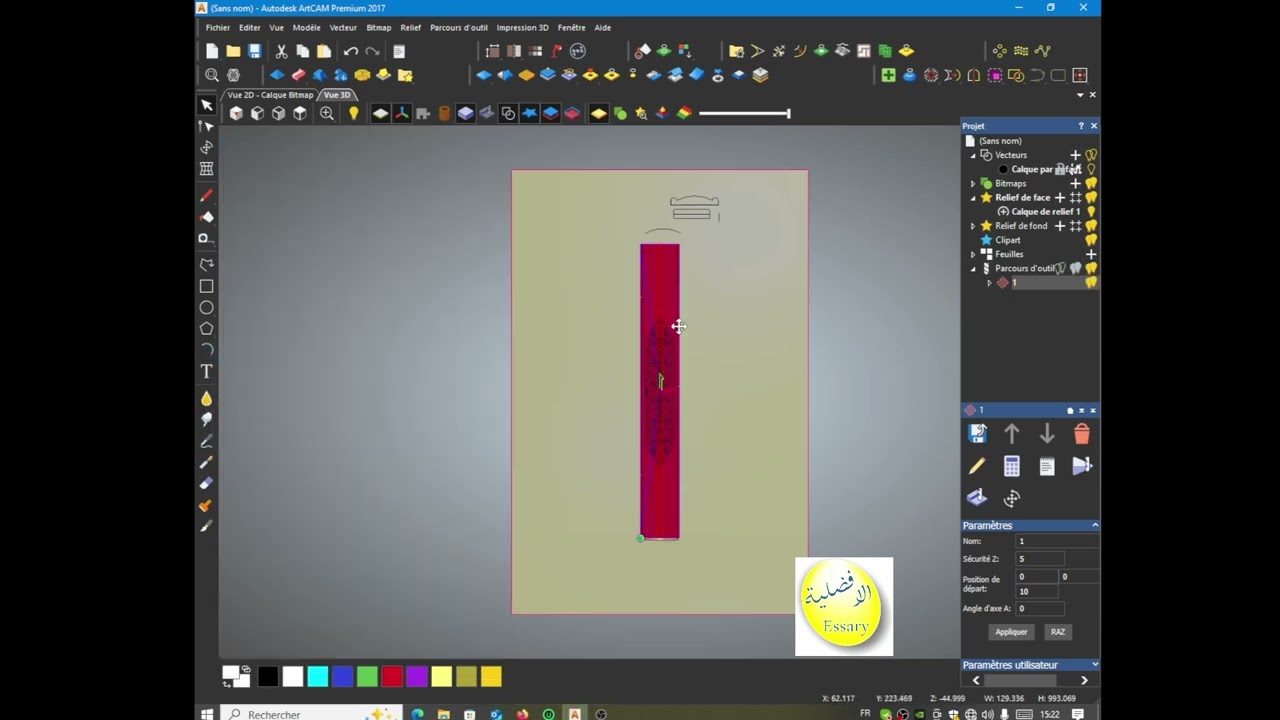
Task: Expand the Bitmaps tree node
Action: (x=973, y=184)
